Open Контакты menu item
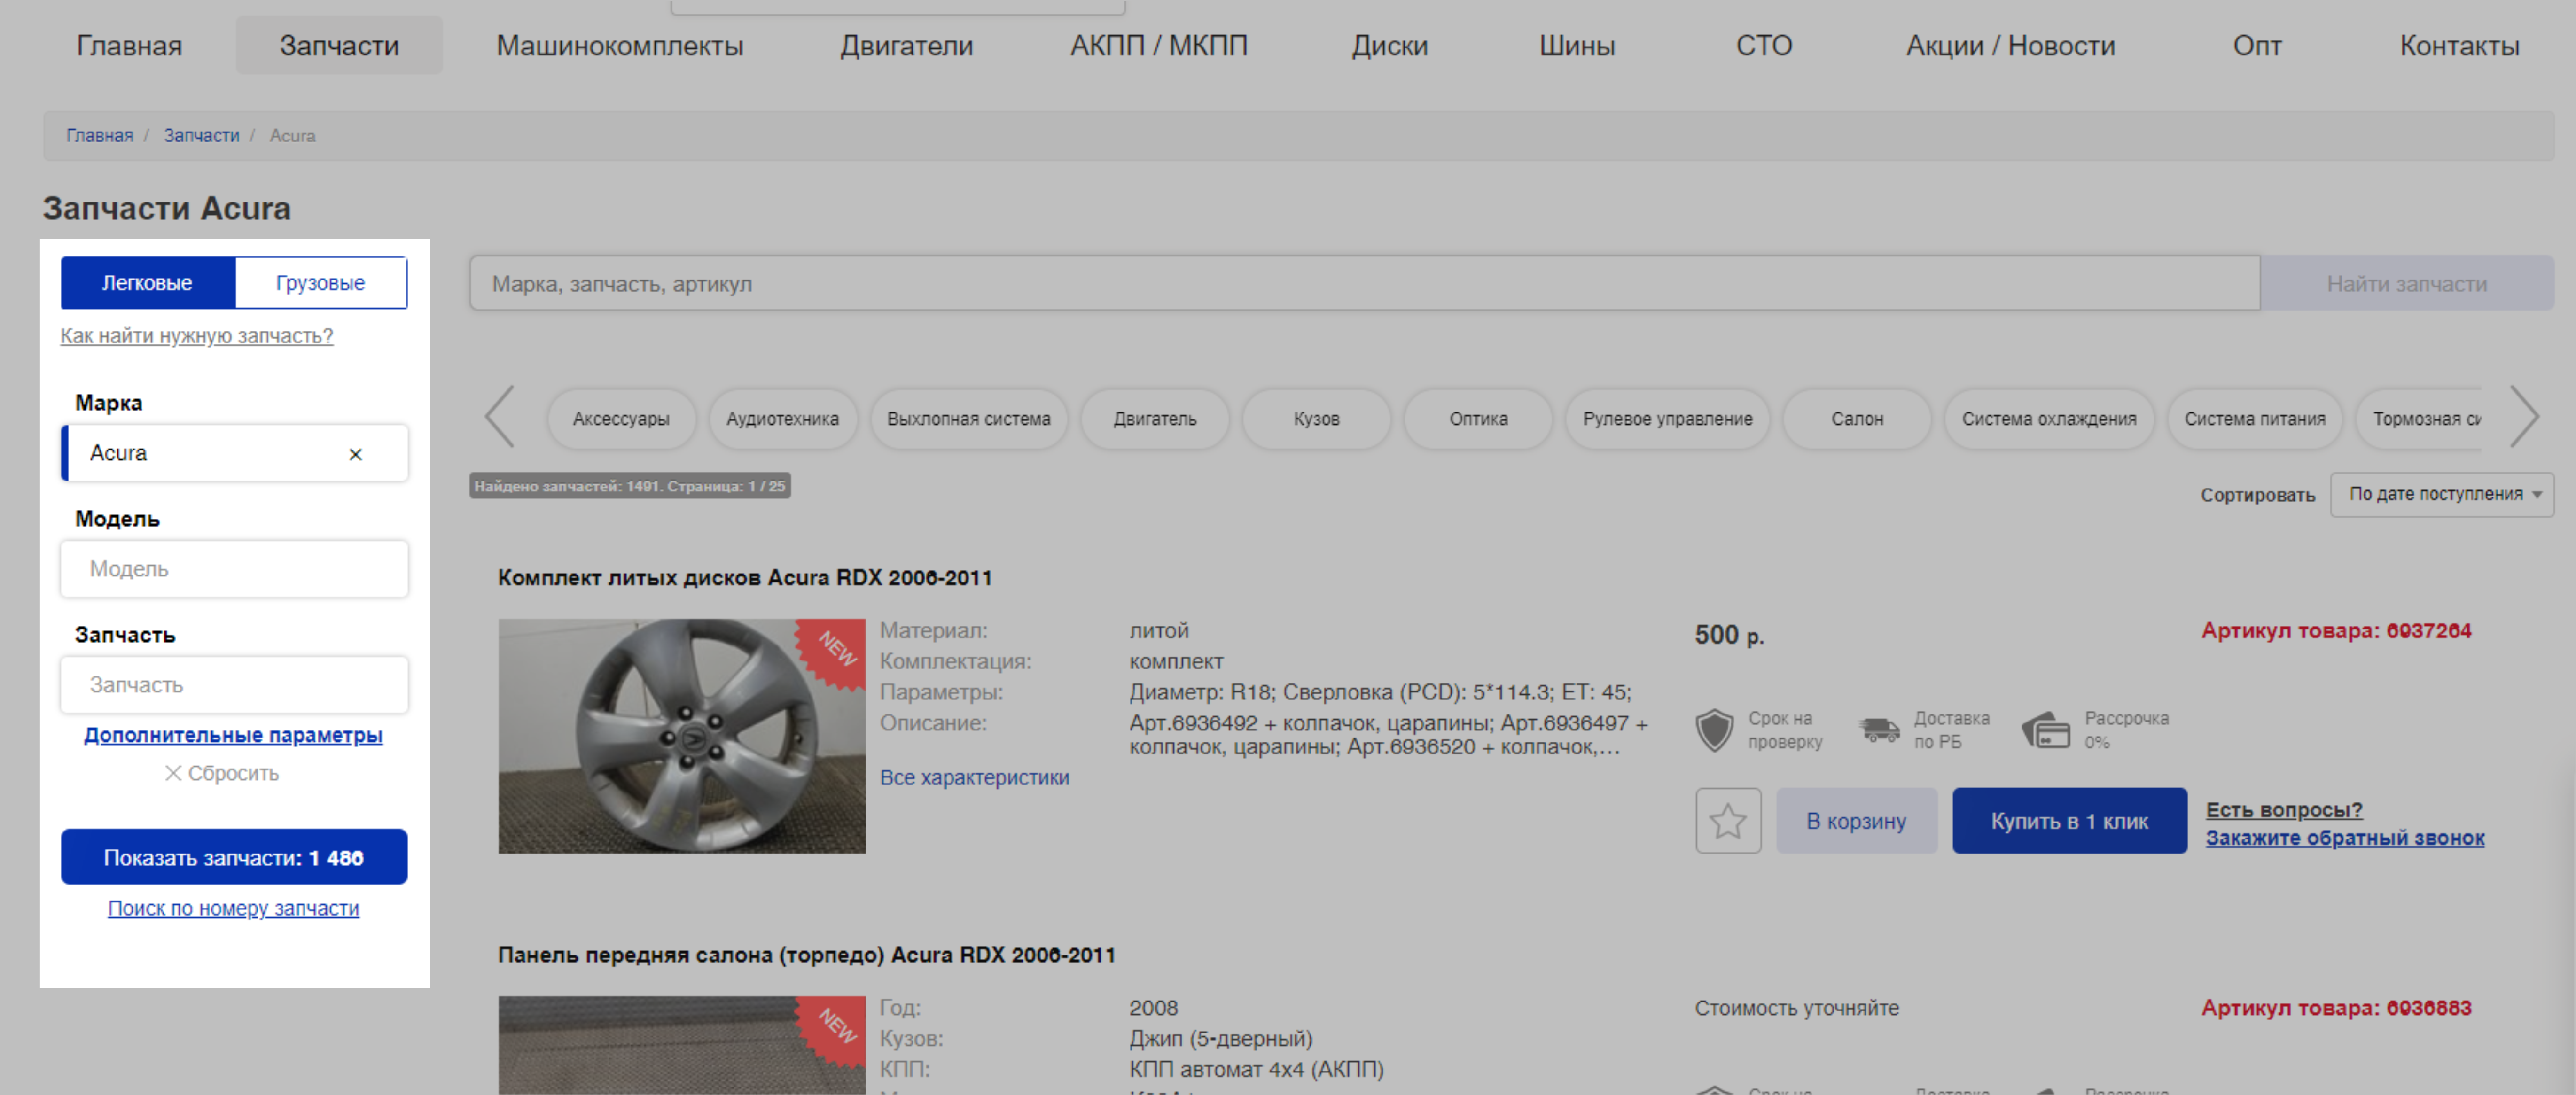 click(x=2459, y=45)
